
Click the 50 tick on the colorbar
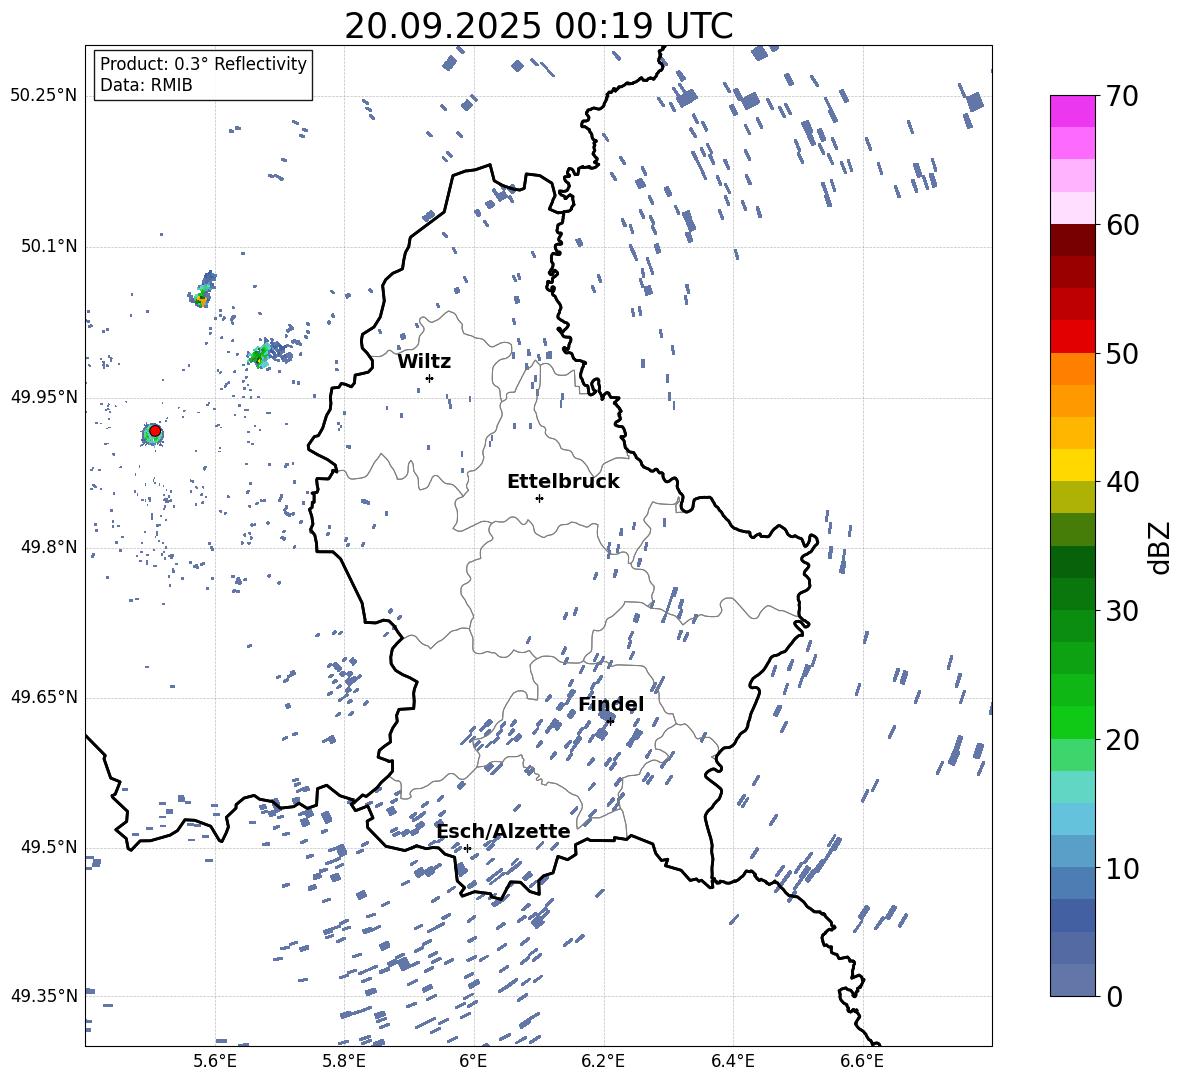coord(1122,353)
